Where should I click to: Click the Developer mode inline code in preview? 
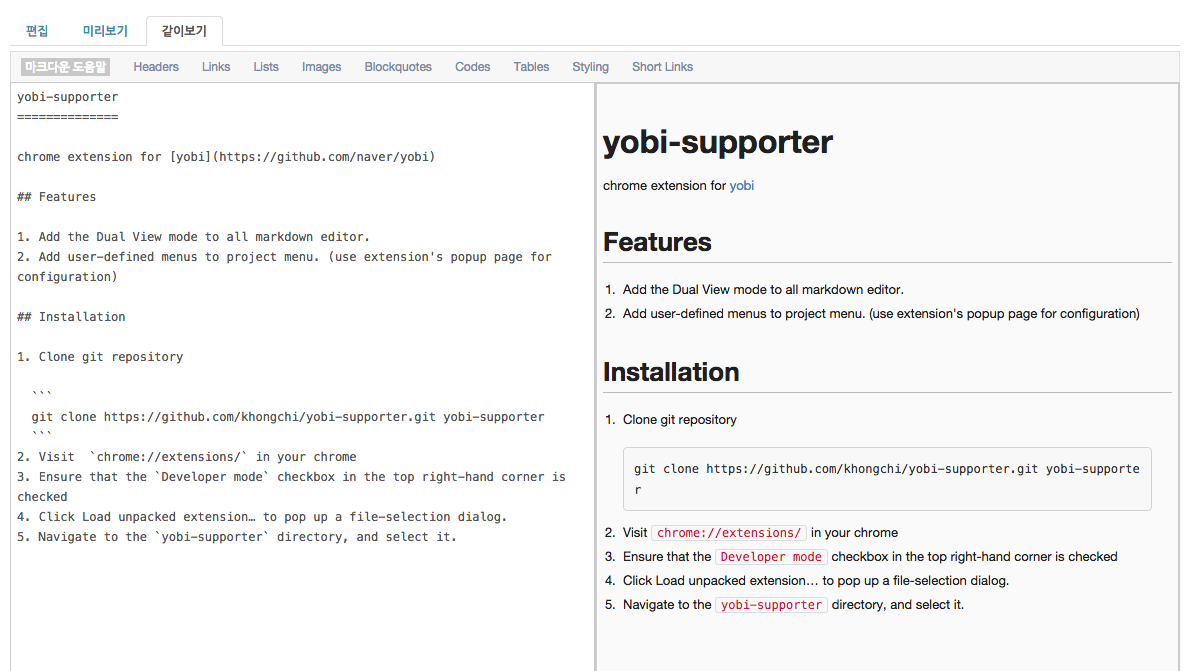[x=771, y=557]
